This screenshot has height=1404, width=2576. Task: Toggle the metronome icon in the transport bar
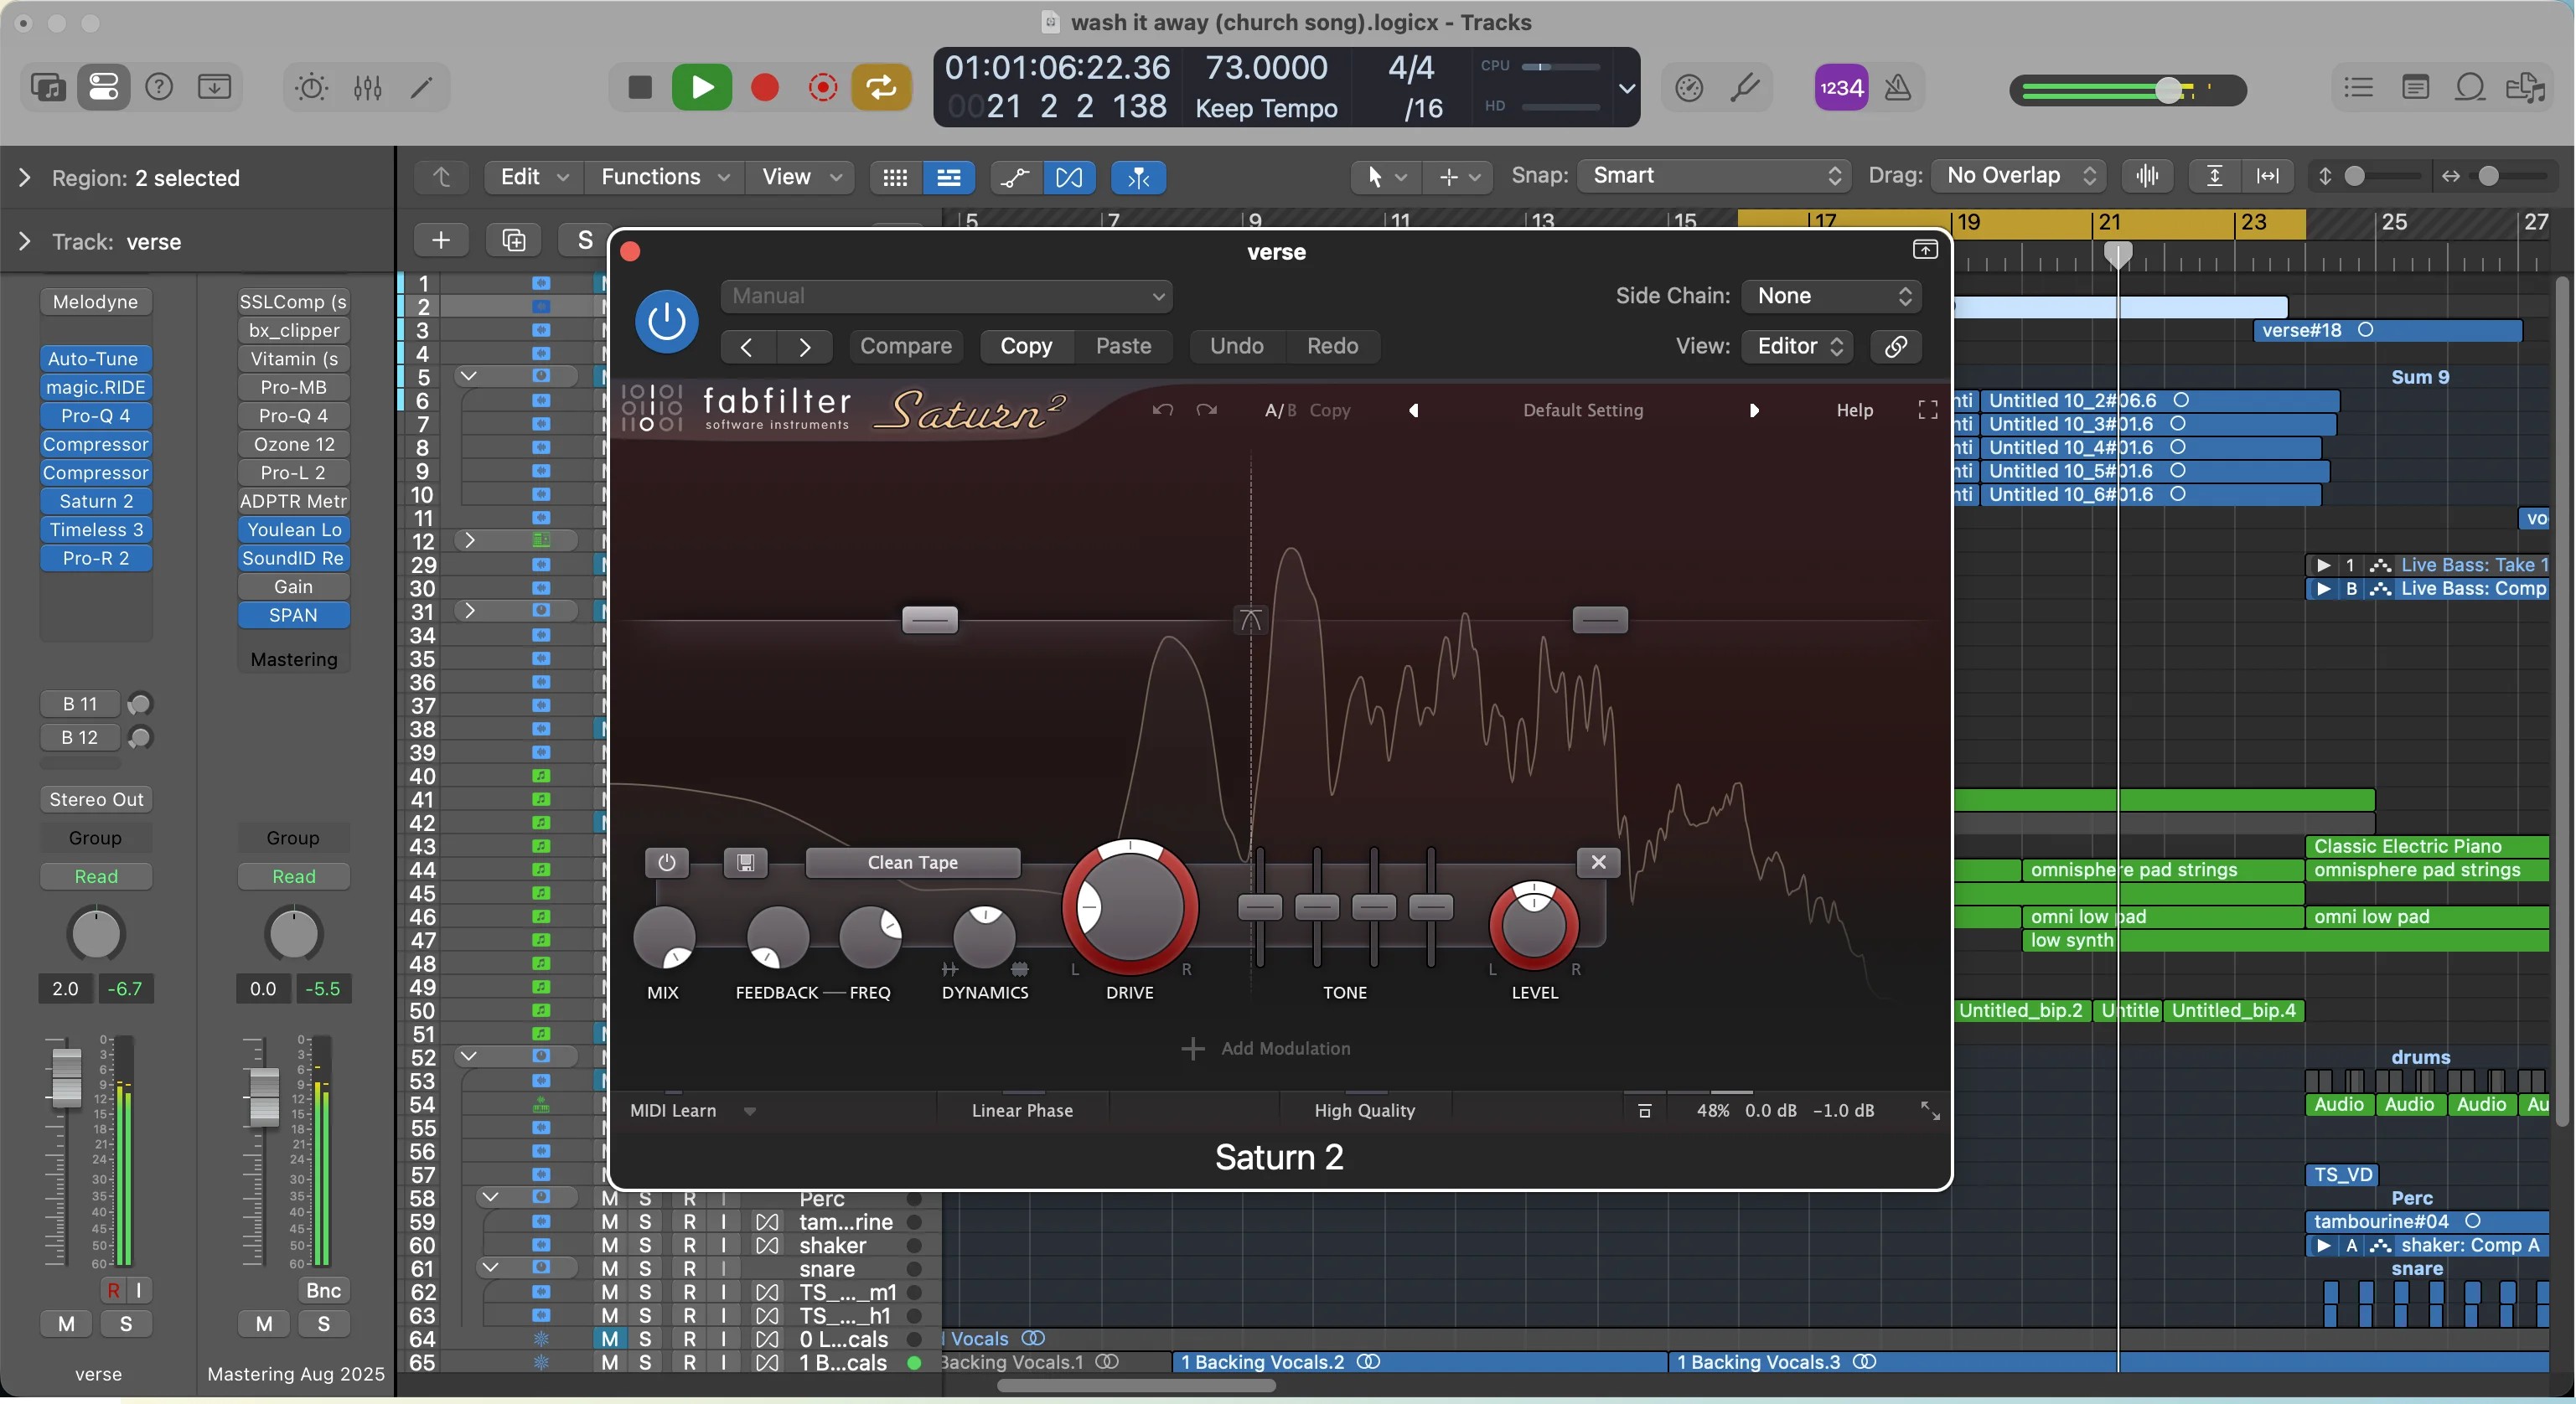[1897, 88]
